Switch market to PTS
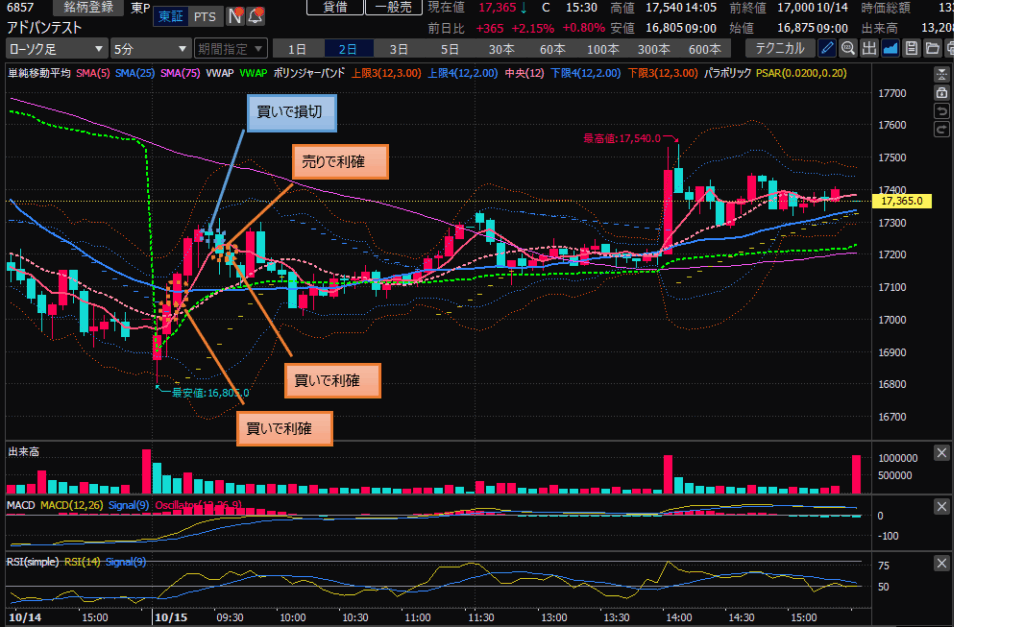This screenshot has height=627, width=1024. (x=204, y=17)
